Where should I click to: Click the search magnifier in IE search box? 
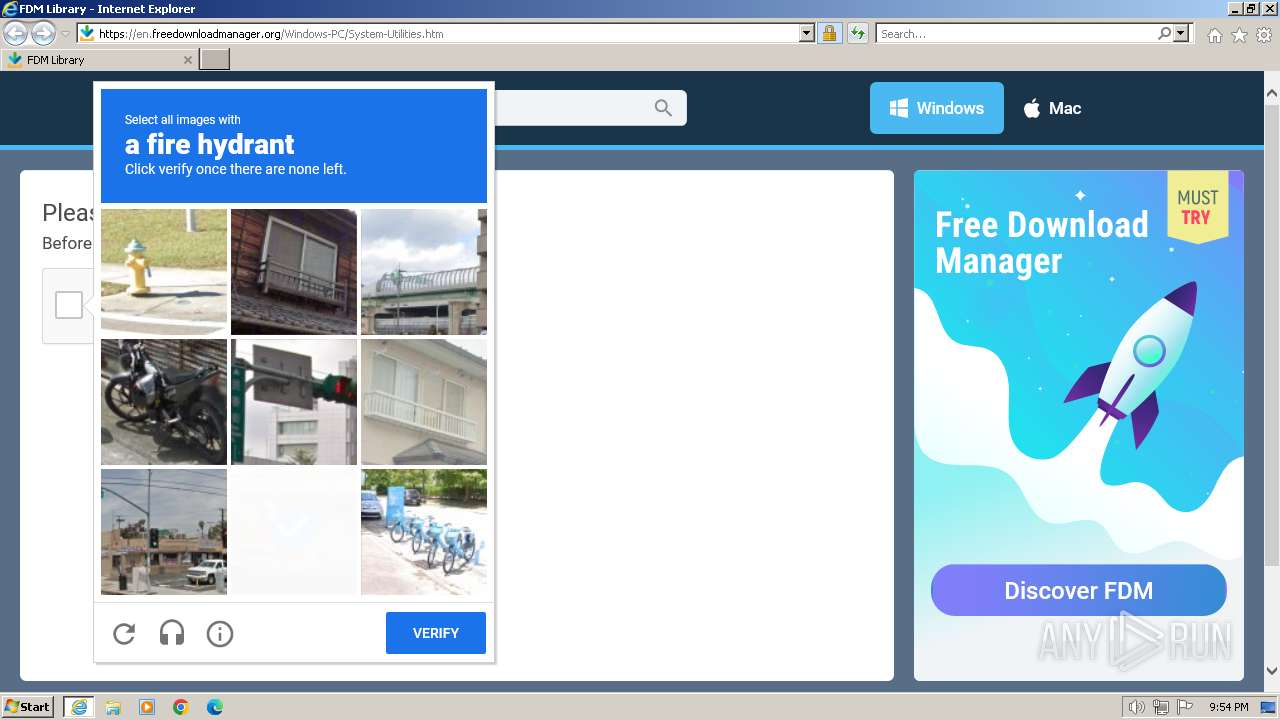(x=1164, y=34)
